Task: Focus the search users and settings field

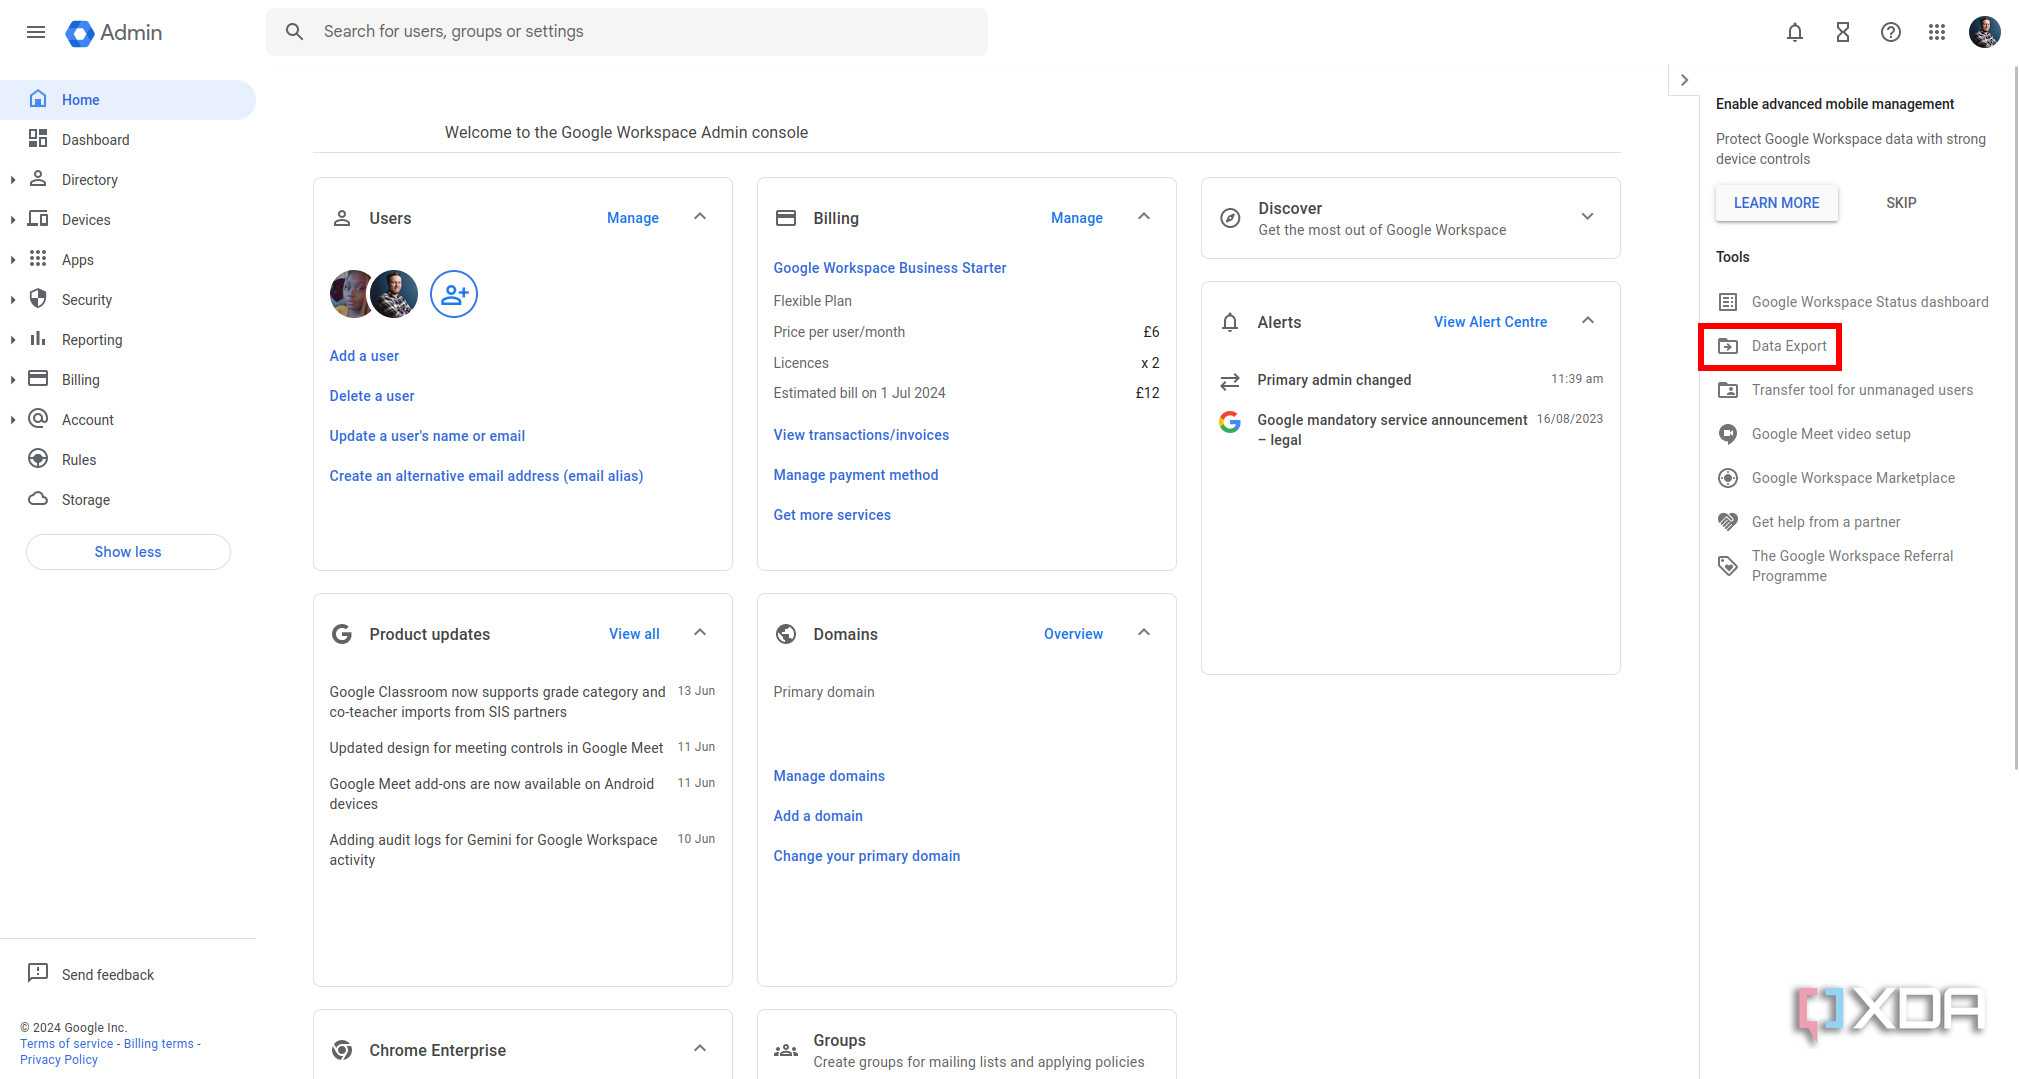Action: (627, 32)
